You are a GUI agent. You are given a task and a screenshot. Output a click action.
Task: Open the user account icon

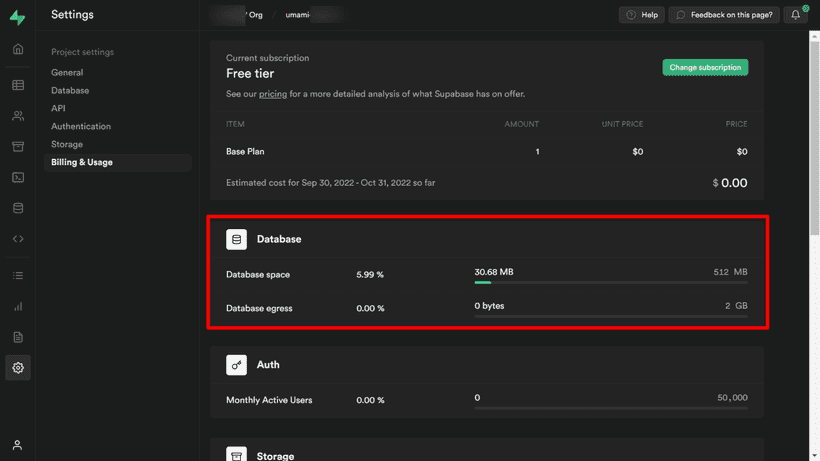[17, 445]
